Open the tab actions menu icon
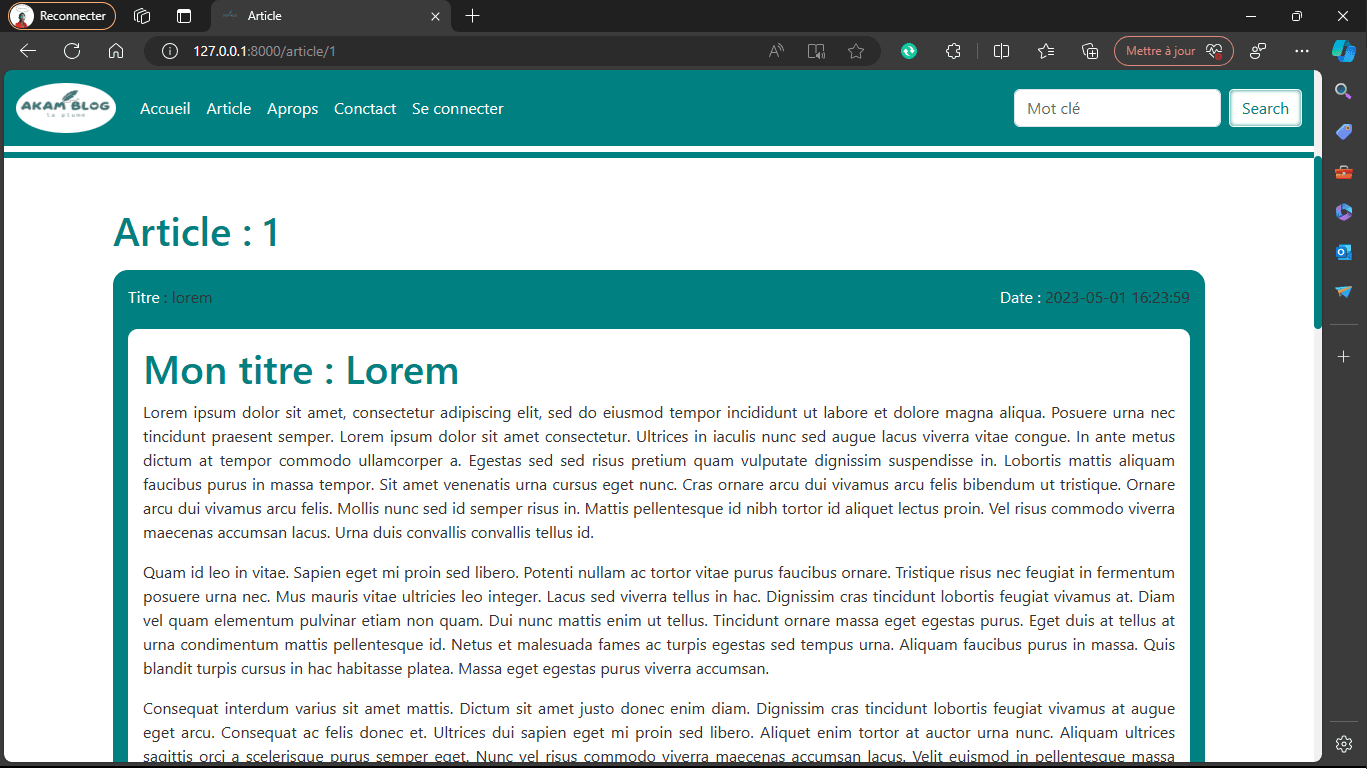 tap(142, 16)
